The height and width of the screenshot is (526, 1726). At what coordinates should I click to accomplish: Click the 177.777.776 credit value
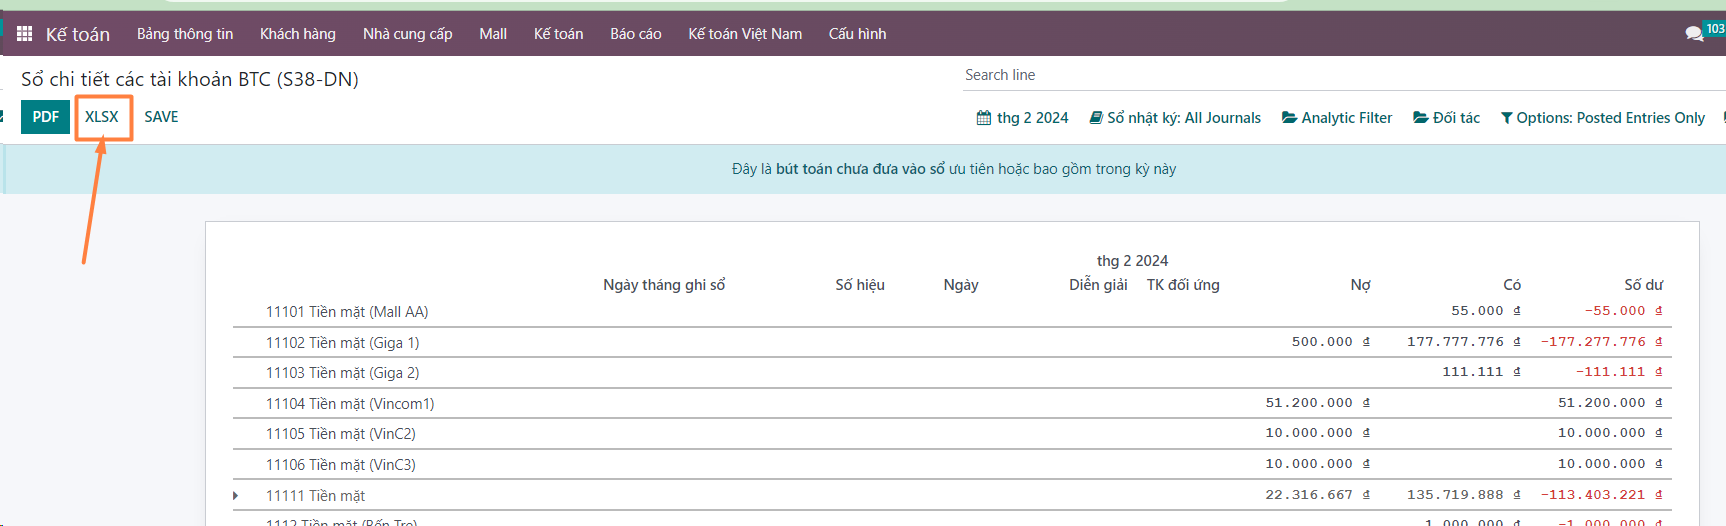[x=1464, y=342]
